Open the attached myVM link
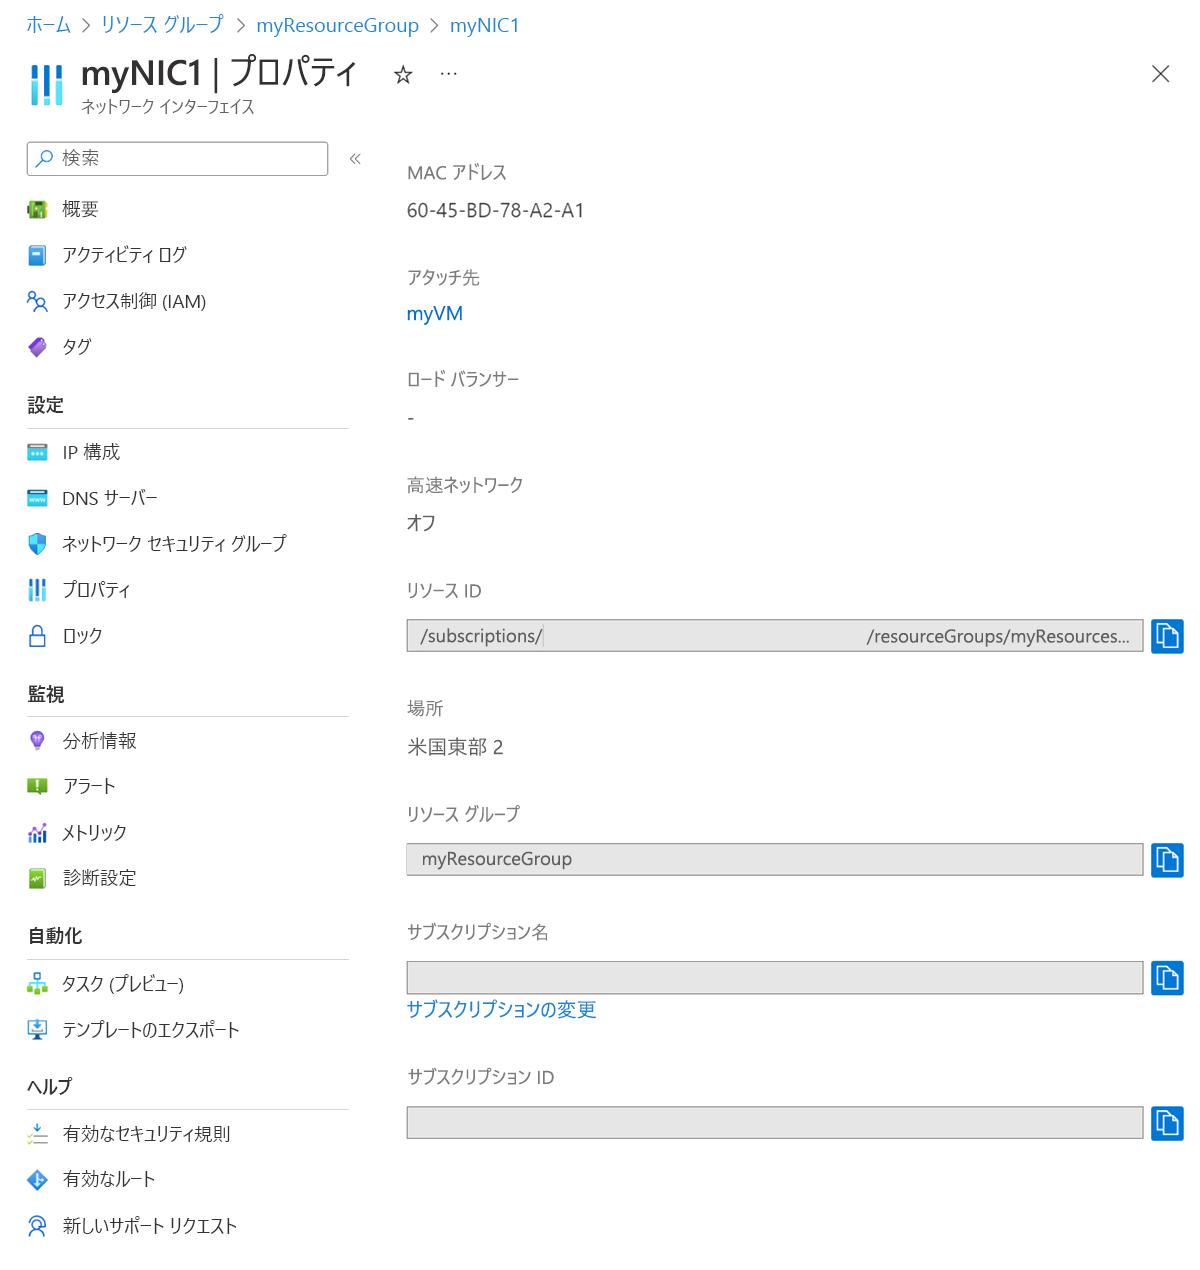The height and width of the screenshot is (1270, 1200). click(x=435, y=314)
